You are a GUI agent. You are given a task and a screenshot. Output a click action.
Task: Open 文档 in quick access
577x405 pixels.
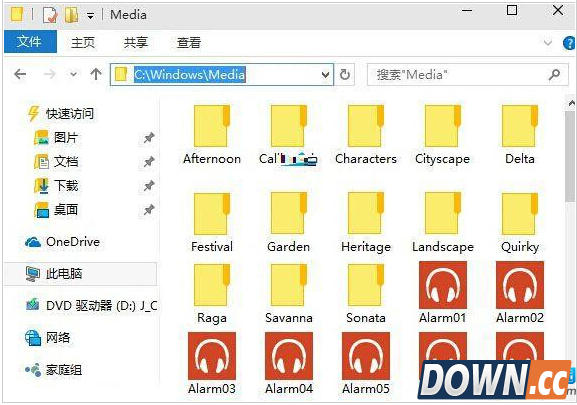click(56, 161)
